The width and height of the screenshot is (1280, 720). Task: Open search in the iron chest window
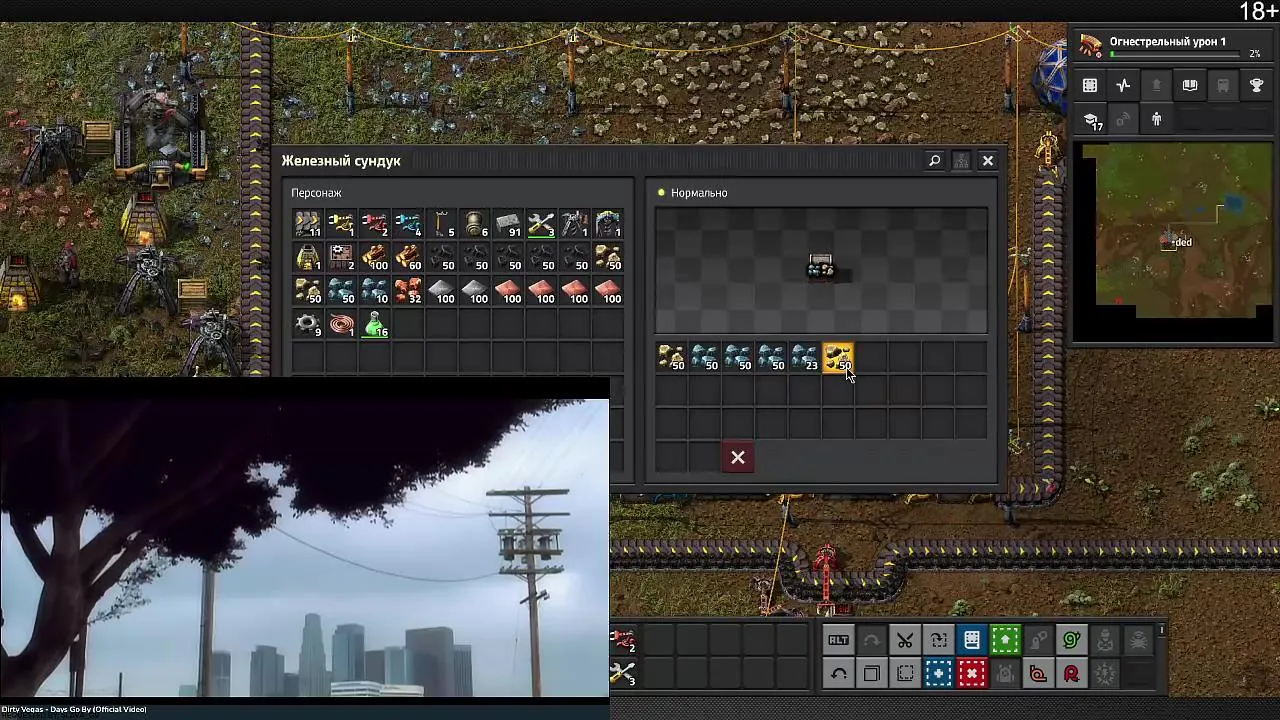(x=934, y=160)
